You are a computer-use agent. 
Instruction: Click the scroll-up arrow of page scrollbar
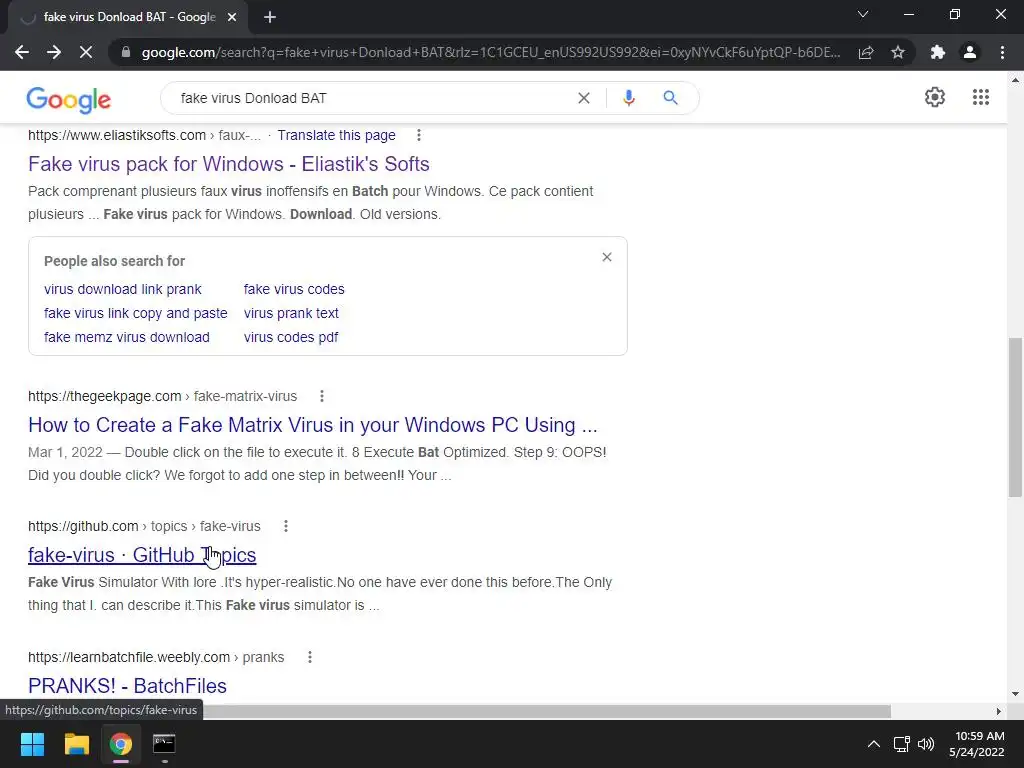tap(1015, 80)
